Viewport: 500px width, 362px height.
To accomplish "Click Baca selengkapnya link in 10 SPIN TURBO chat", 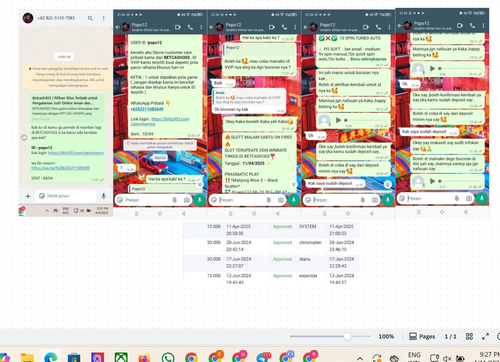I will (368, 59).
